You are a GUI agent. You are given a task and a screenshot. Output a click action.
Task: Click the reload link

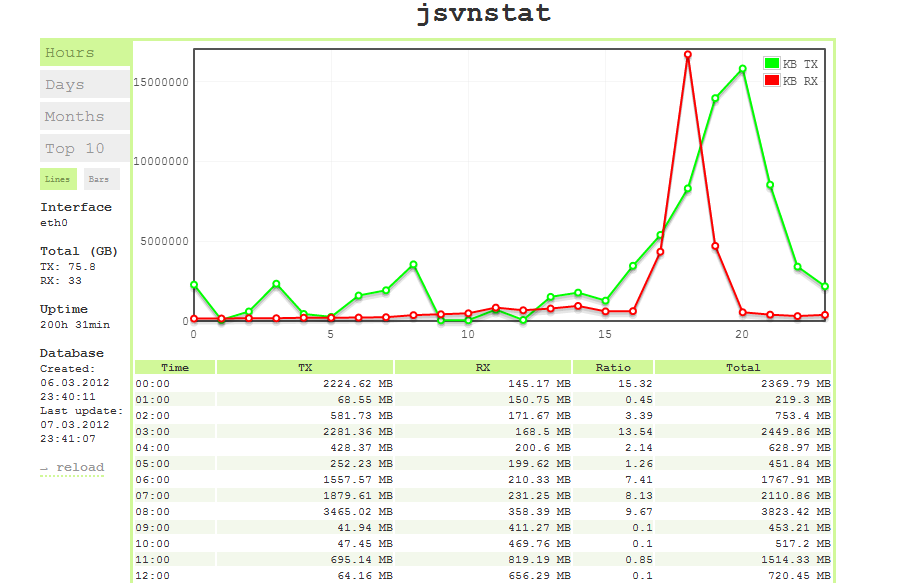(72, 467)
